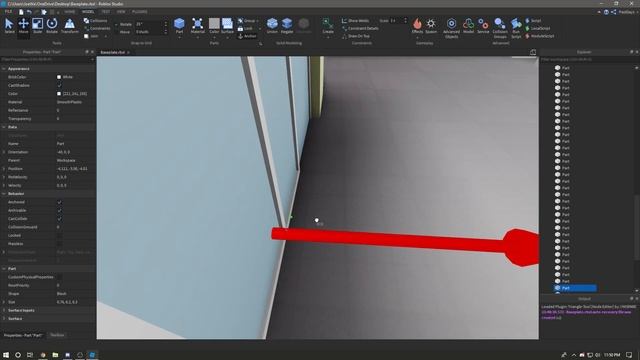Click the Coordinates option in Tools
The height and width of the screenshot is (360, 640).
[97, 28]
